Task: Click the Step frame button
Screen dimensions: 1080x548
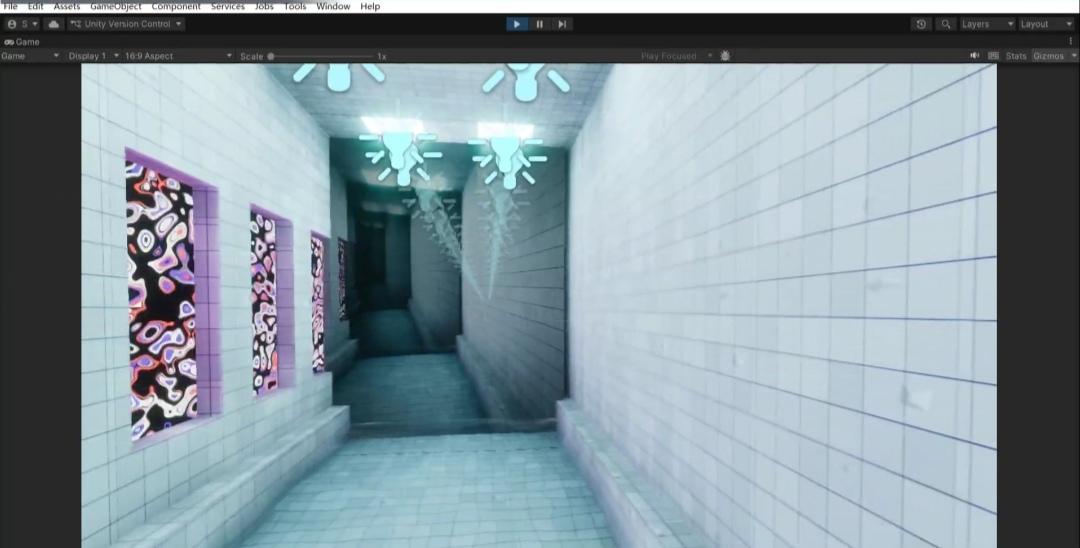Action: click(562, 24)
